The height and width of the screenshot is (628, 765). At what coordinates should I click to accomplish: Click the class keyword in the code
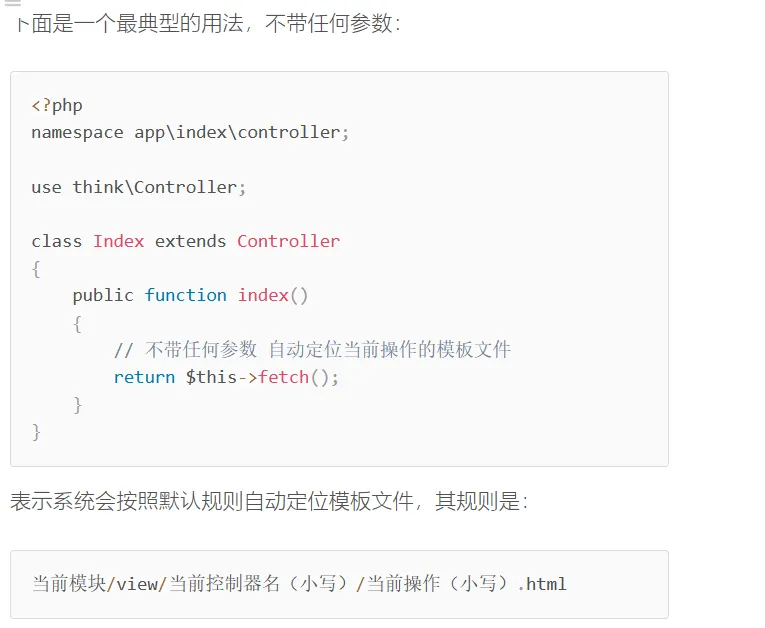56,241
